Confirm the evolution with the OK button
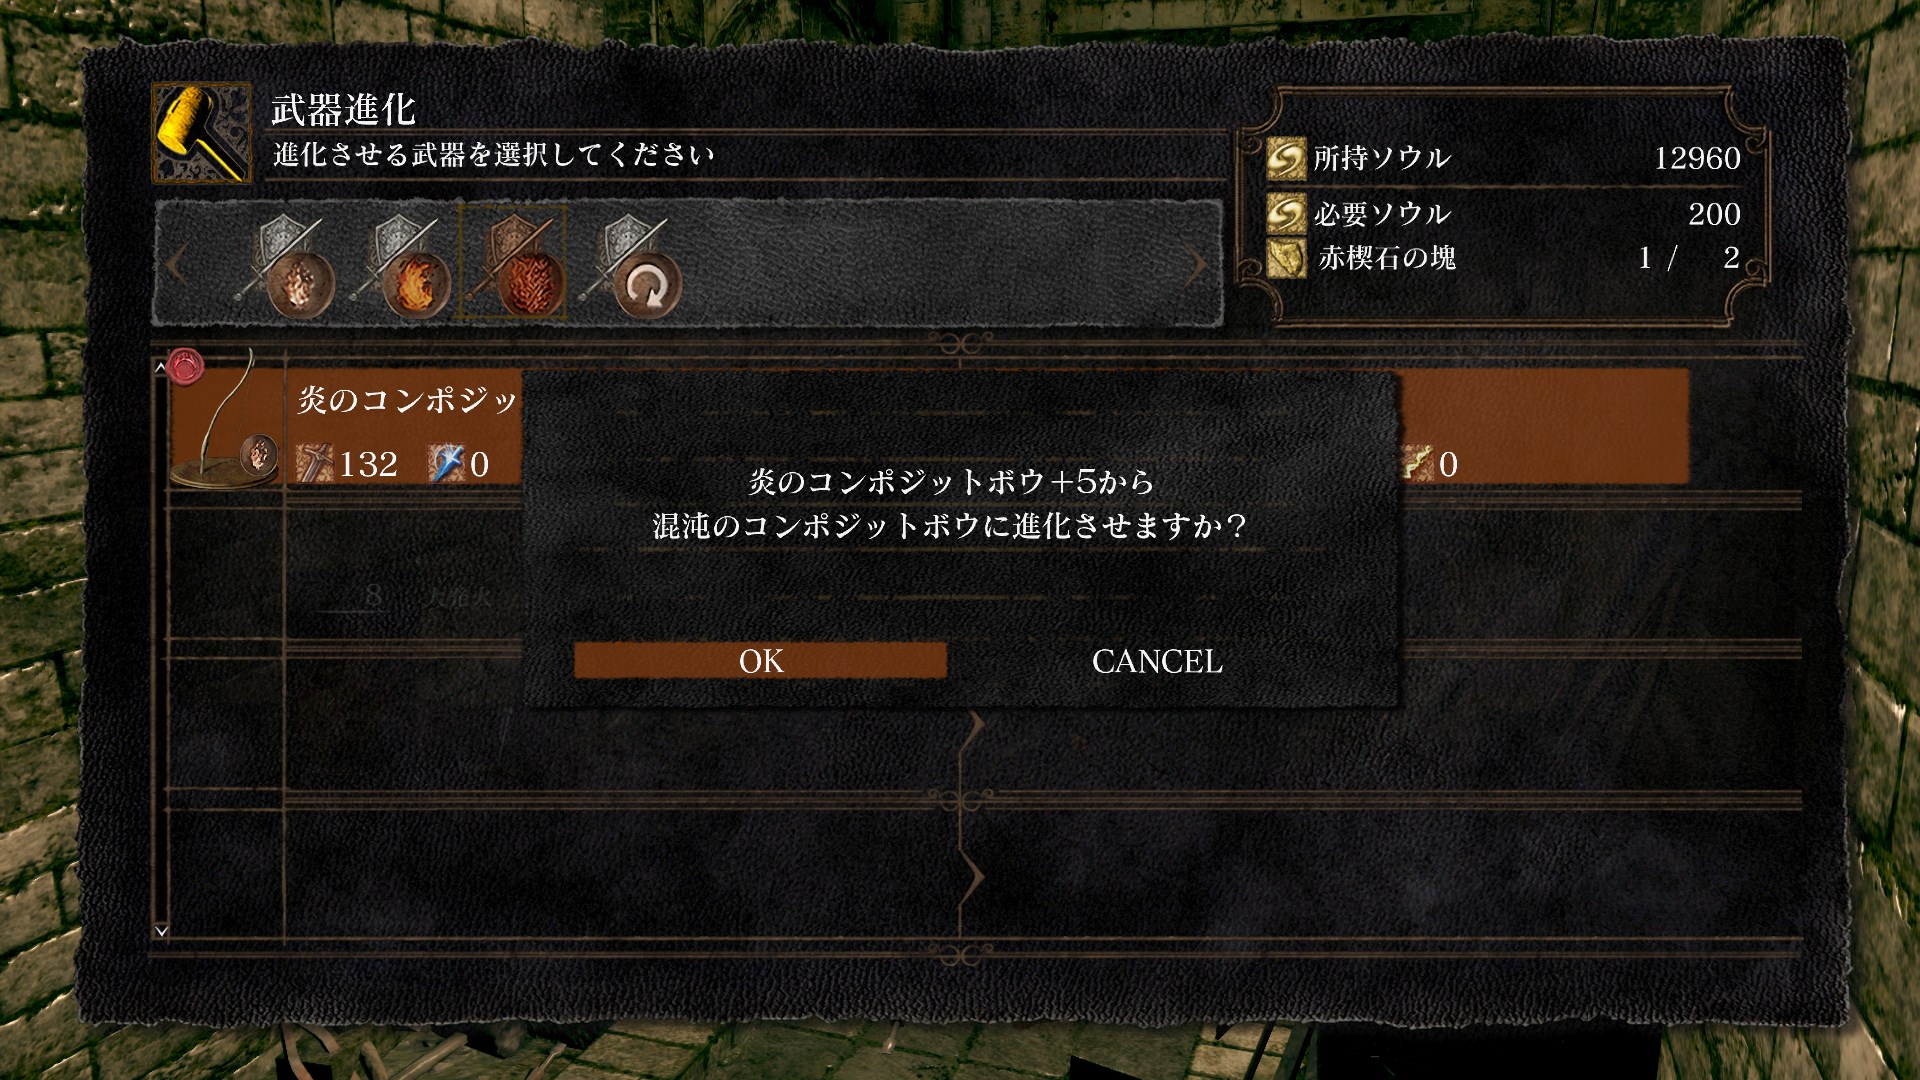This screenshot has height=1080, width=1920. pyautogui.click(x=760, y=661)
